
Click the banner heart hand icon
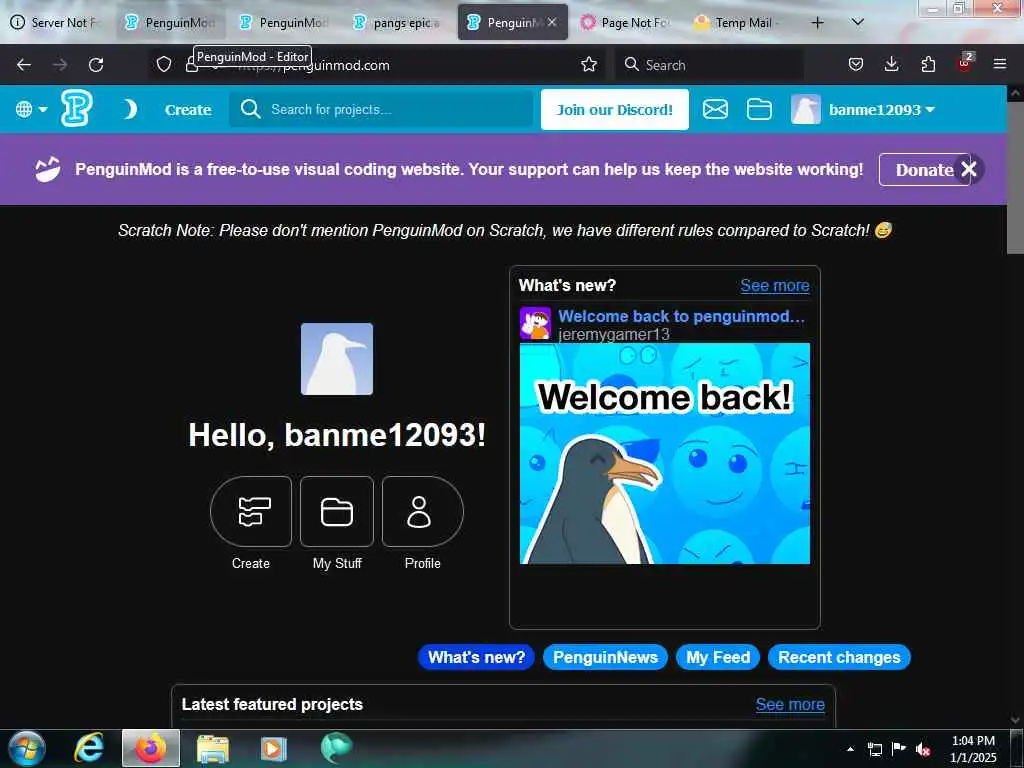[48, 170]
